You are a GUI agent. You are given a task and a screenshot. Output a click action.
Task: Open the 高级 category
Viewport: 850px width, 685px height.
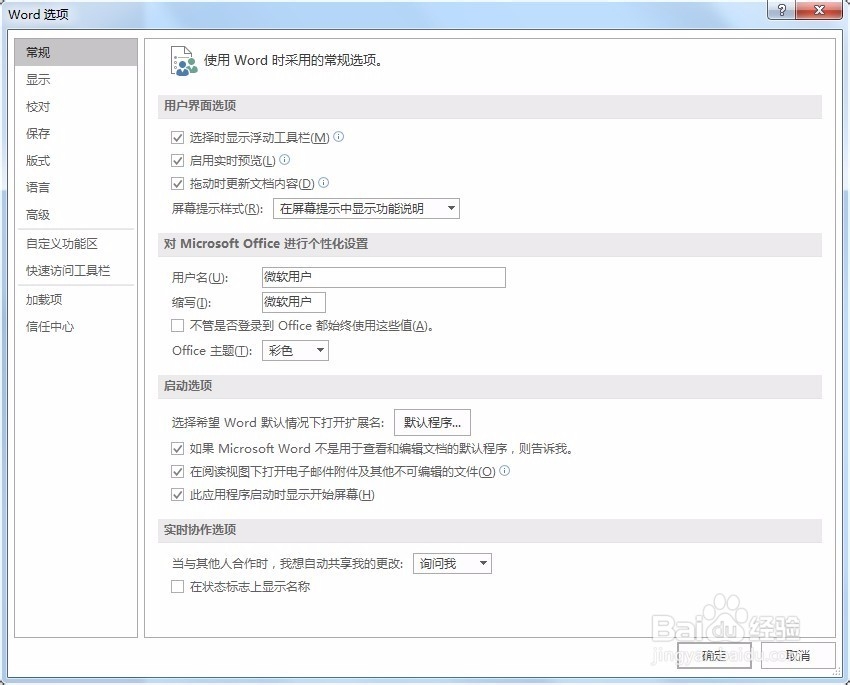(x=76, y=215)
